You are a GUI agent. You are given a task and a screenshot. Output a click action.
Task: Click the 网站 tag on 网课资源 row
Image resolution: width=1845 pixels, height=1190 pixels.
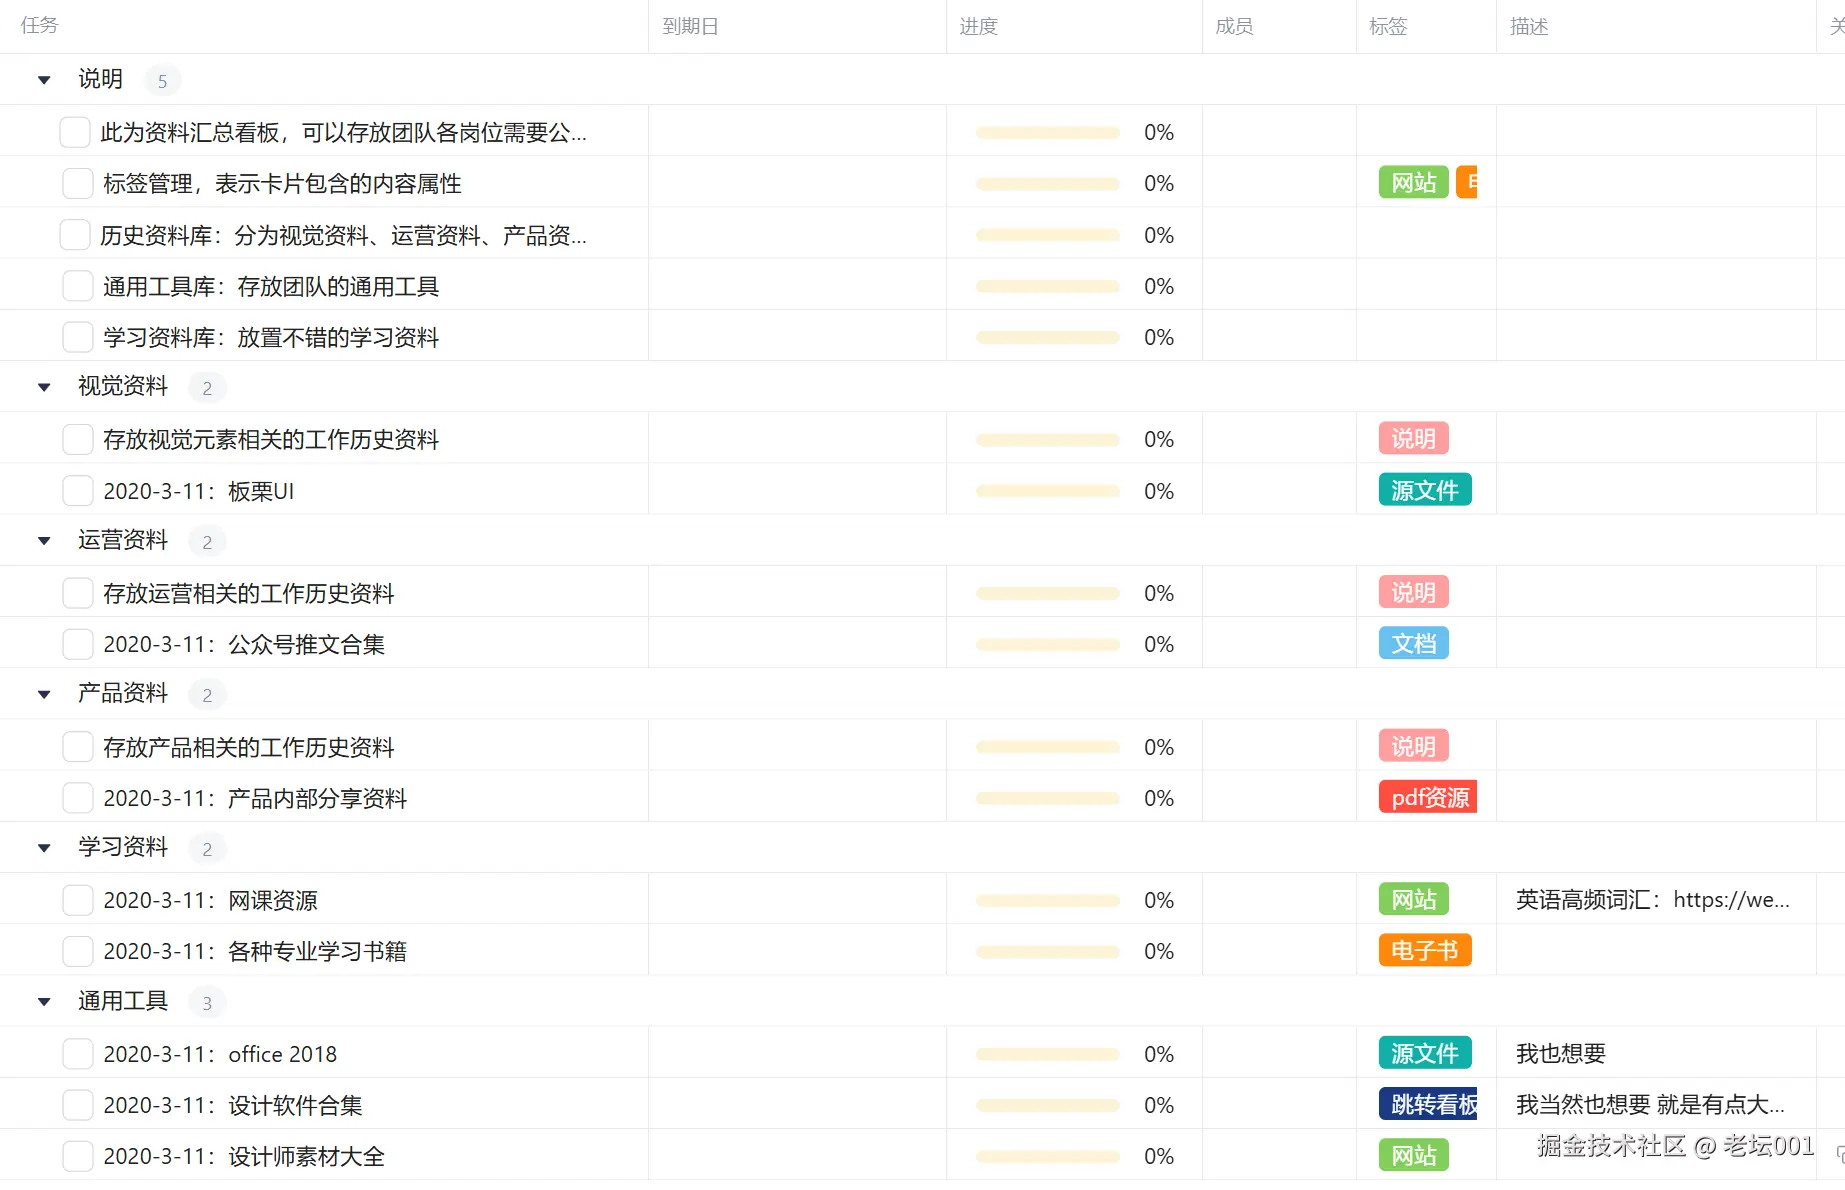pos(1412,899)
